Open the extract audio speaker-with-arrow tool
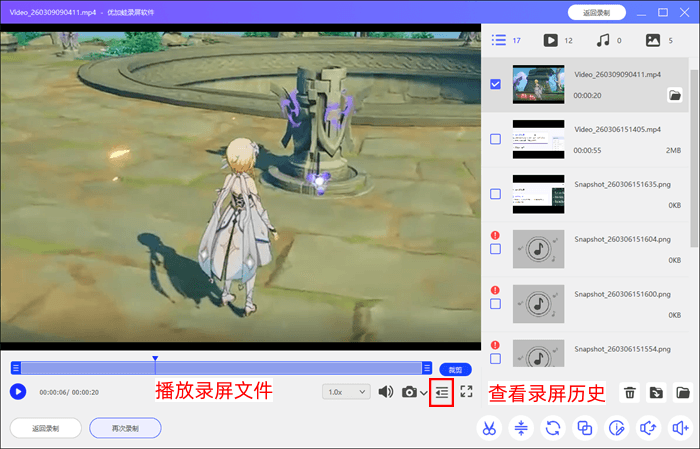Viewport: 700px width, 449px height. pyautogui.click(x=648, y=428)
